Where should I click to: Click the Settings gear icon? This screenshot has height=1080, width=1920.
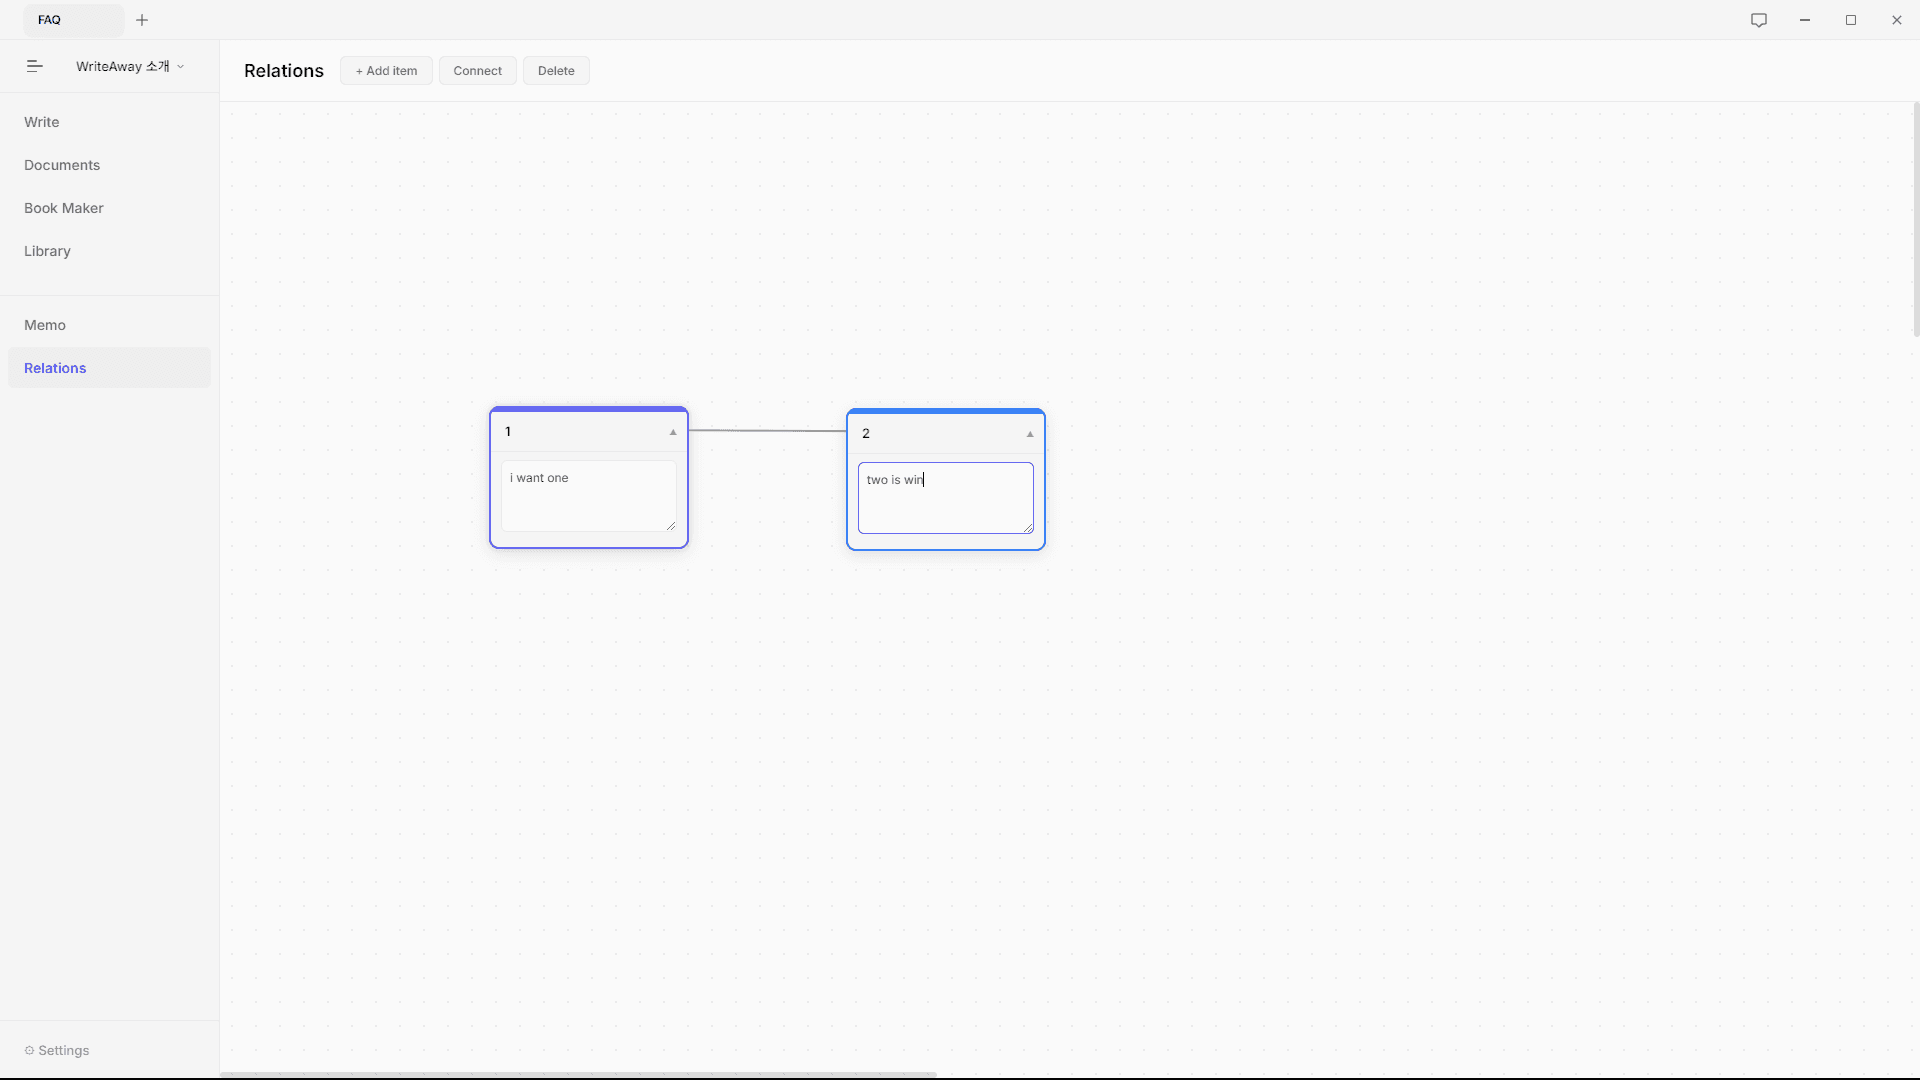tap(29, 1050)
